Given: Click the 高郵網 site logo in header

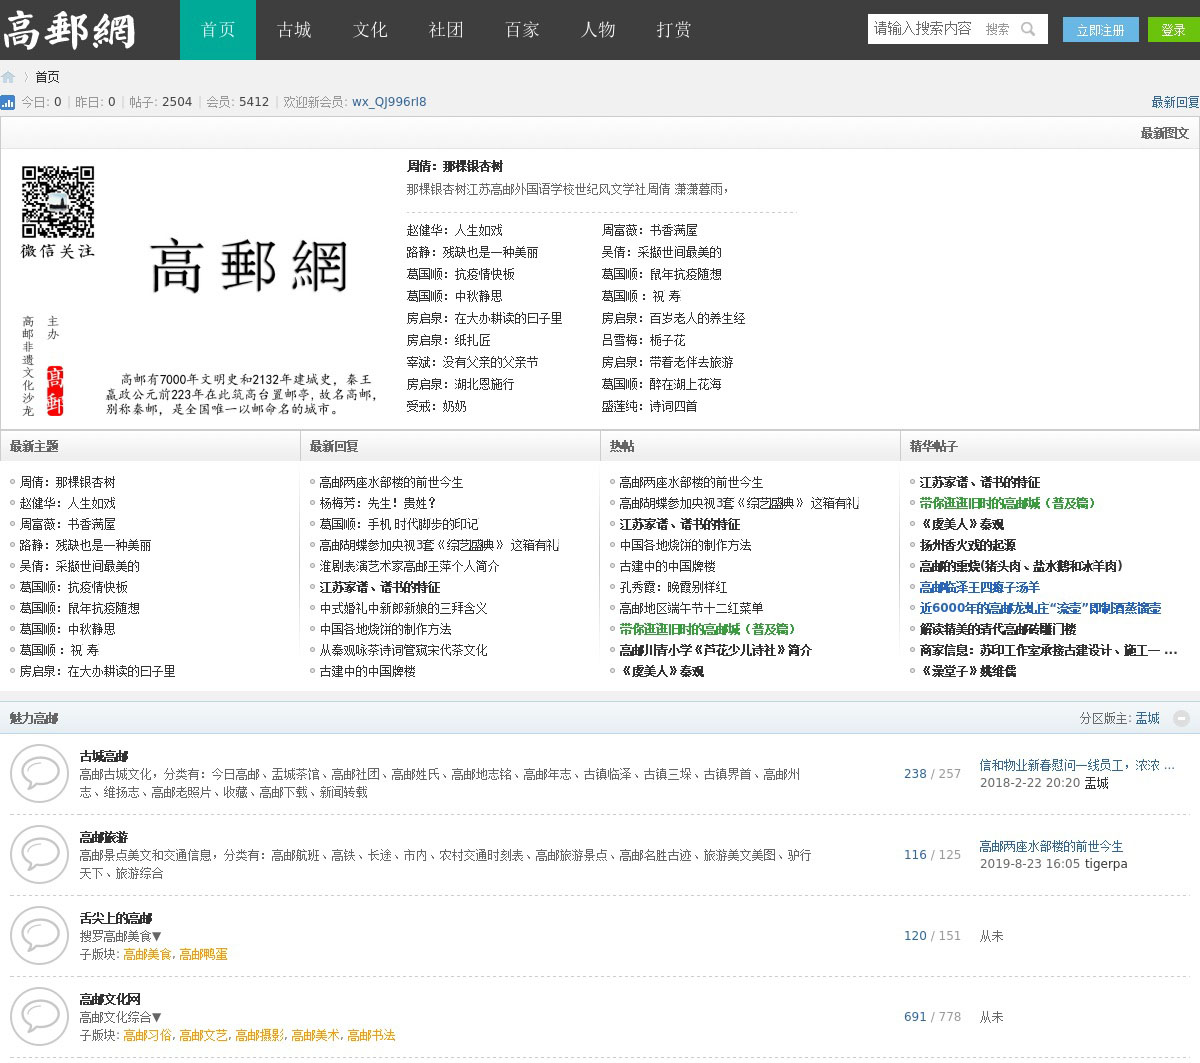Looking at the screenshot, I should click(68, 30).
